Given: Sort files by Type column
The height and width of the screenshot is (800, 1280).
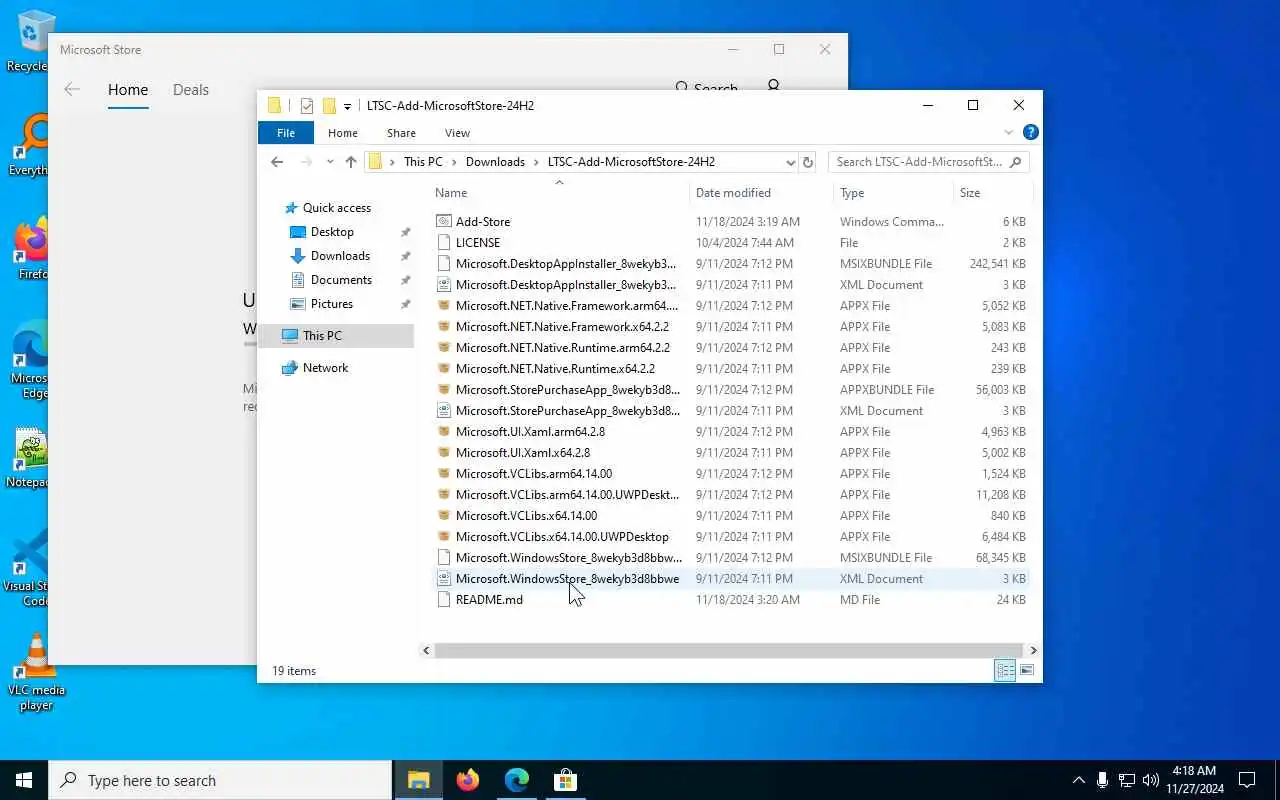Looking at the screenshot, I should tap(852, 193).
